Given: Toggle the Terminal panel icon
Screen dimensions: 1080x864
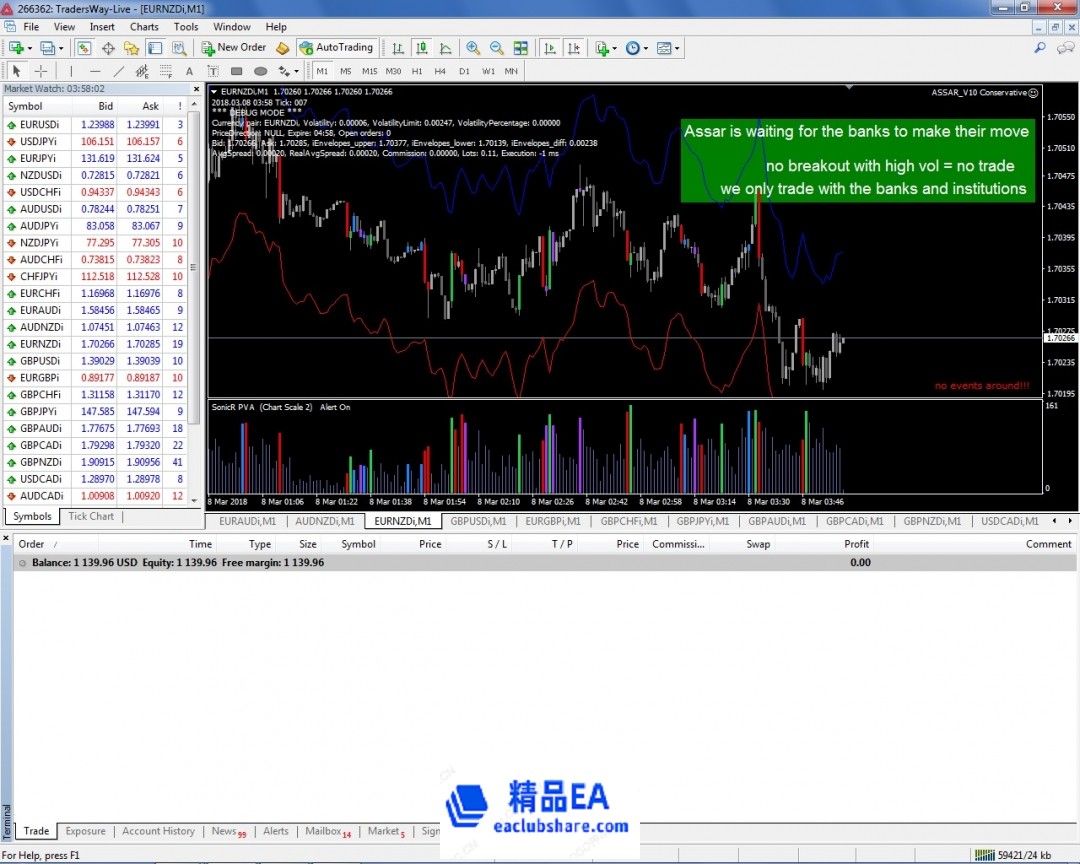Looking at the screenshot, I should 155,48.
